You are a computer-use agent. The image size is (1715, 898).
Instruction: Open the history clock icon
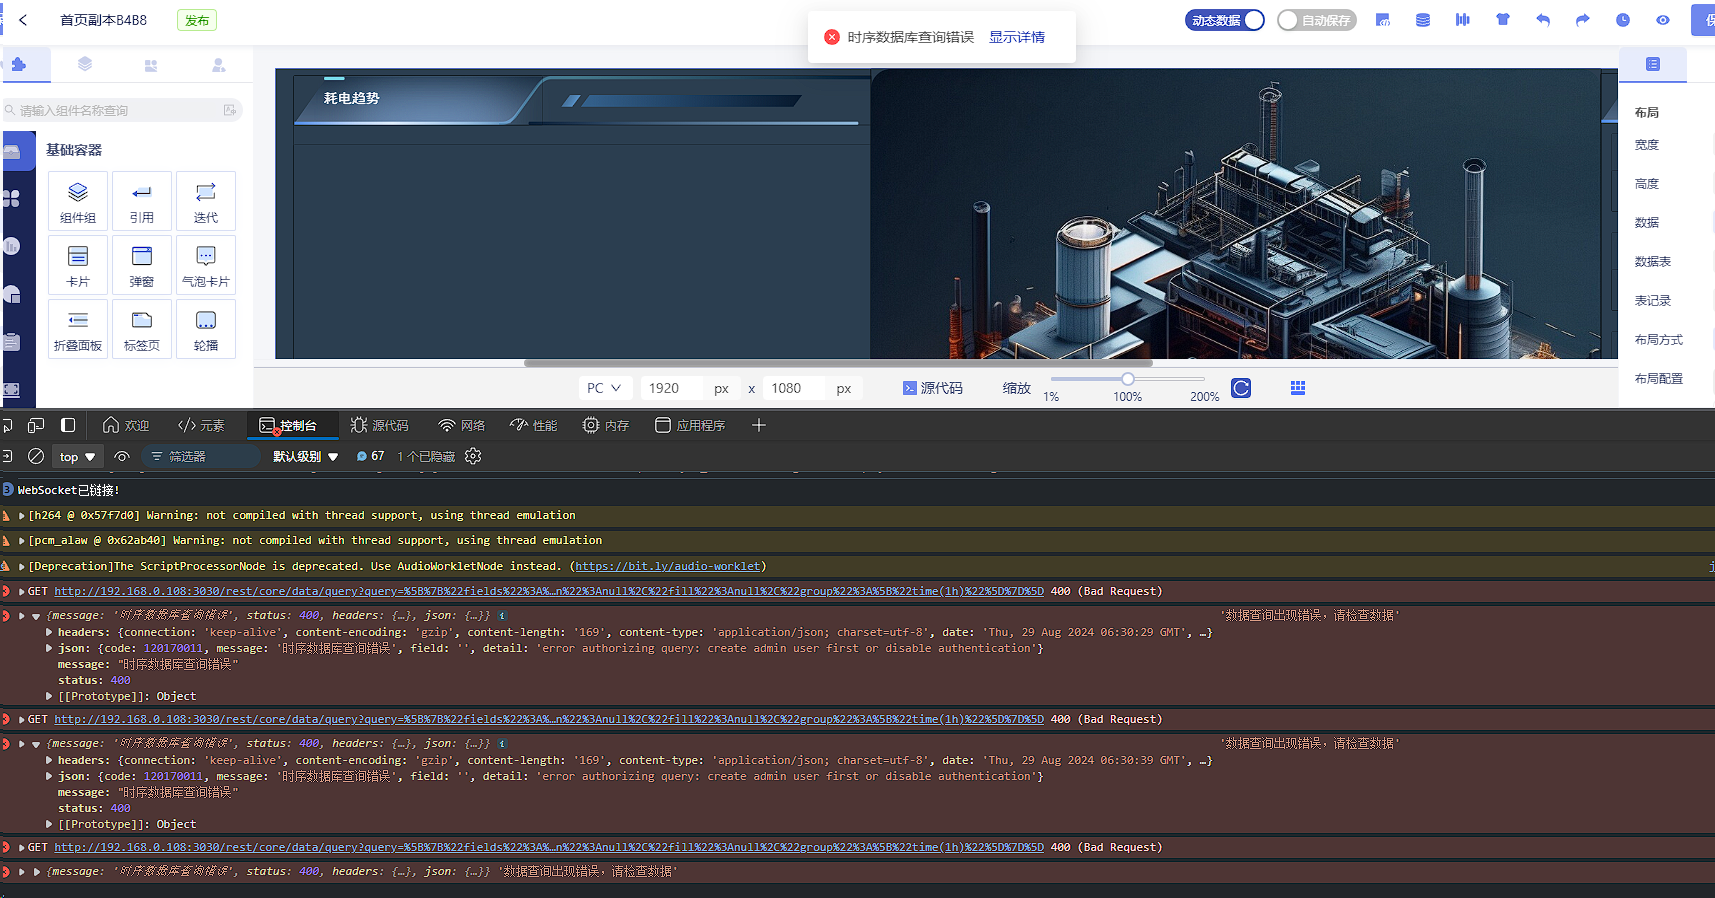click(1623, 20)
